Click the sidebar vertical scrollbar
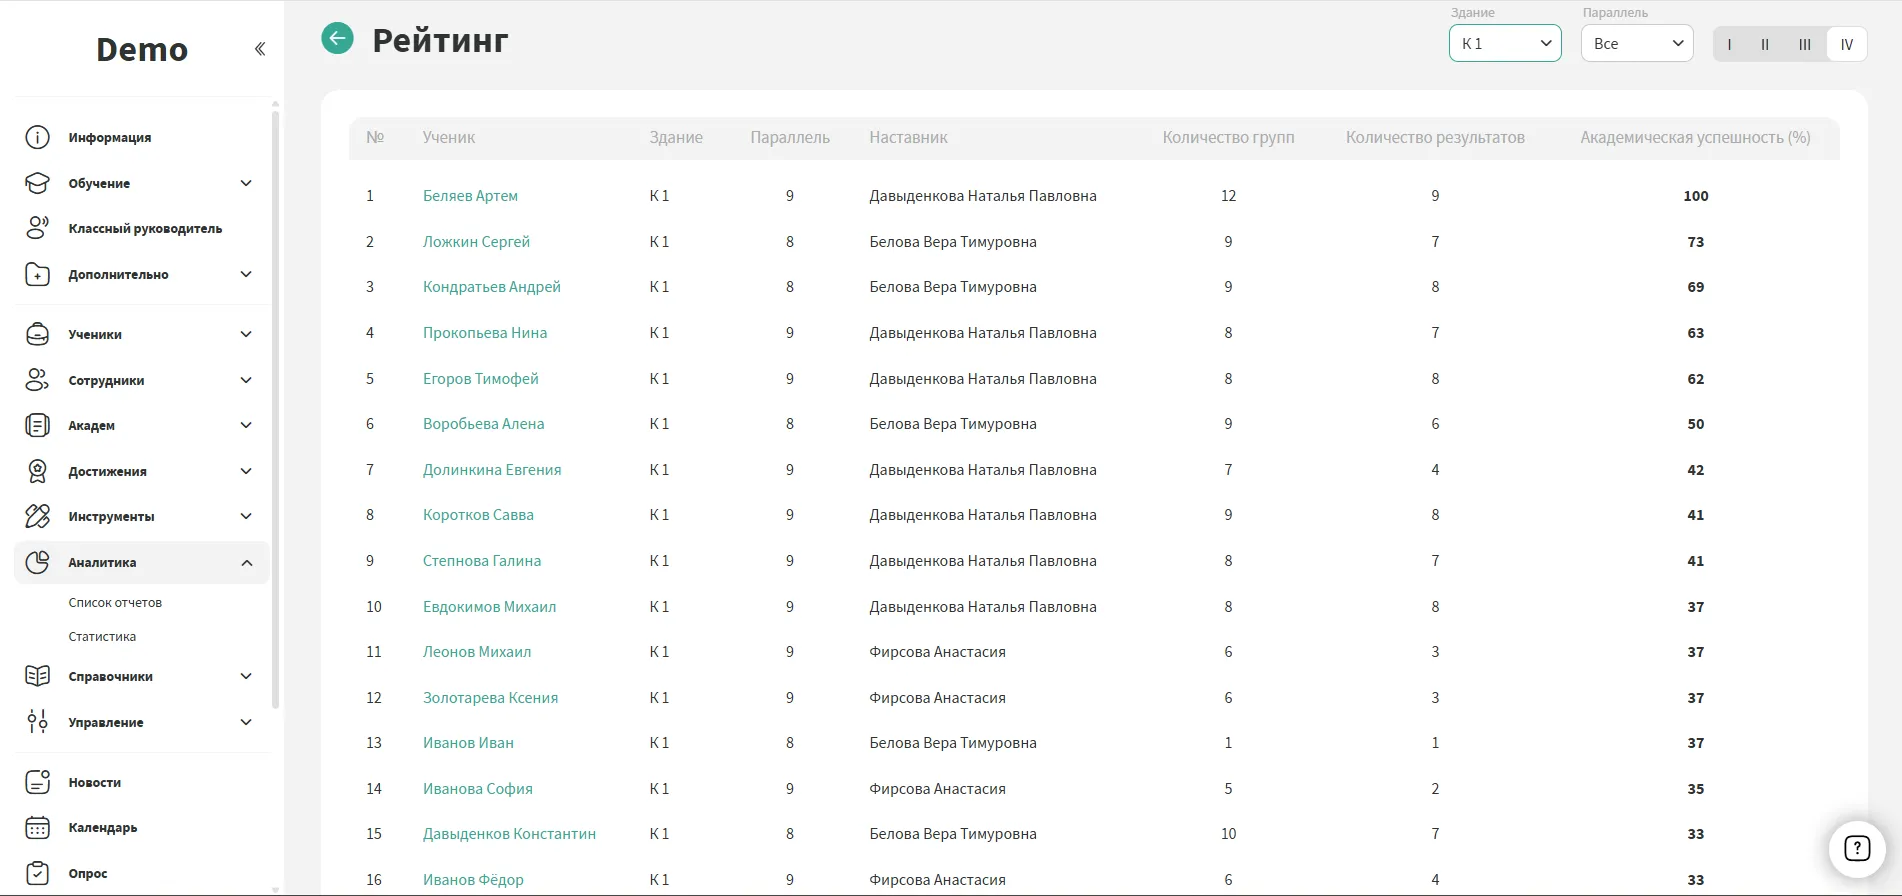 pyautogui.click(x=275, y=400)
